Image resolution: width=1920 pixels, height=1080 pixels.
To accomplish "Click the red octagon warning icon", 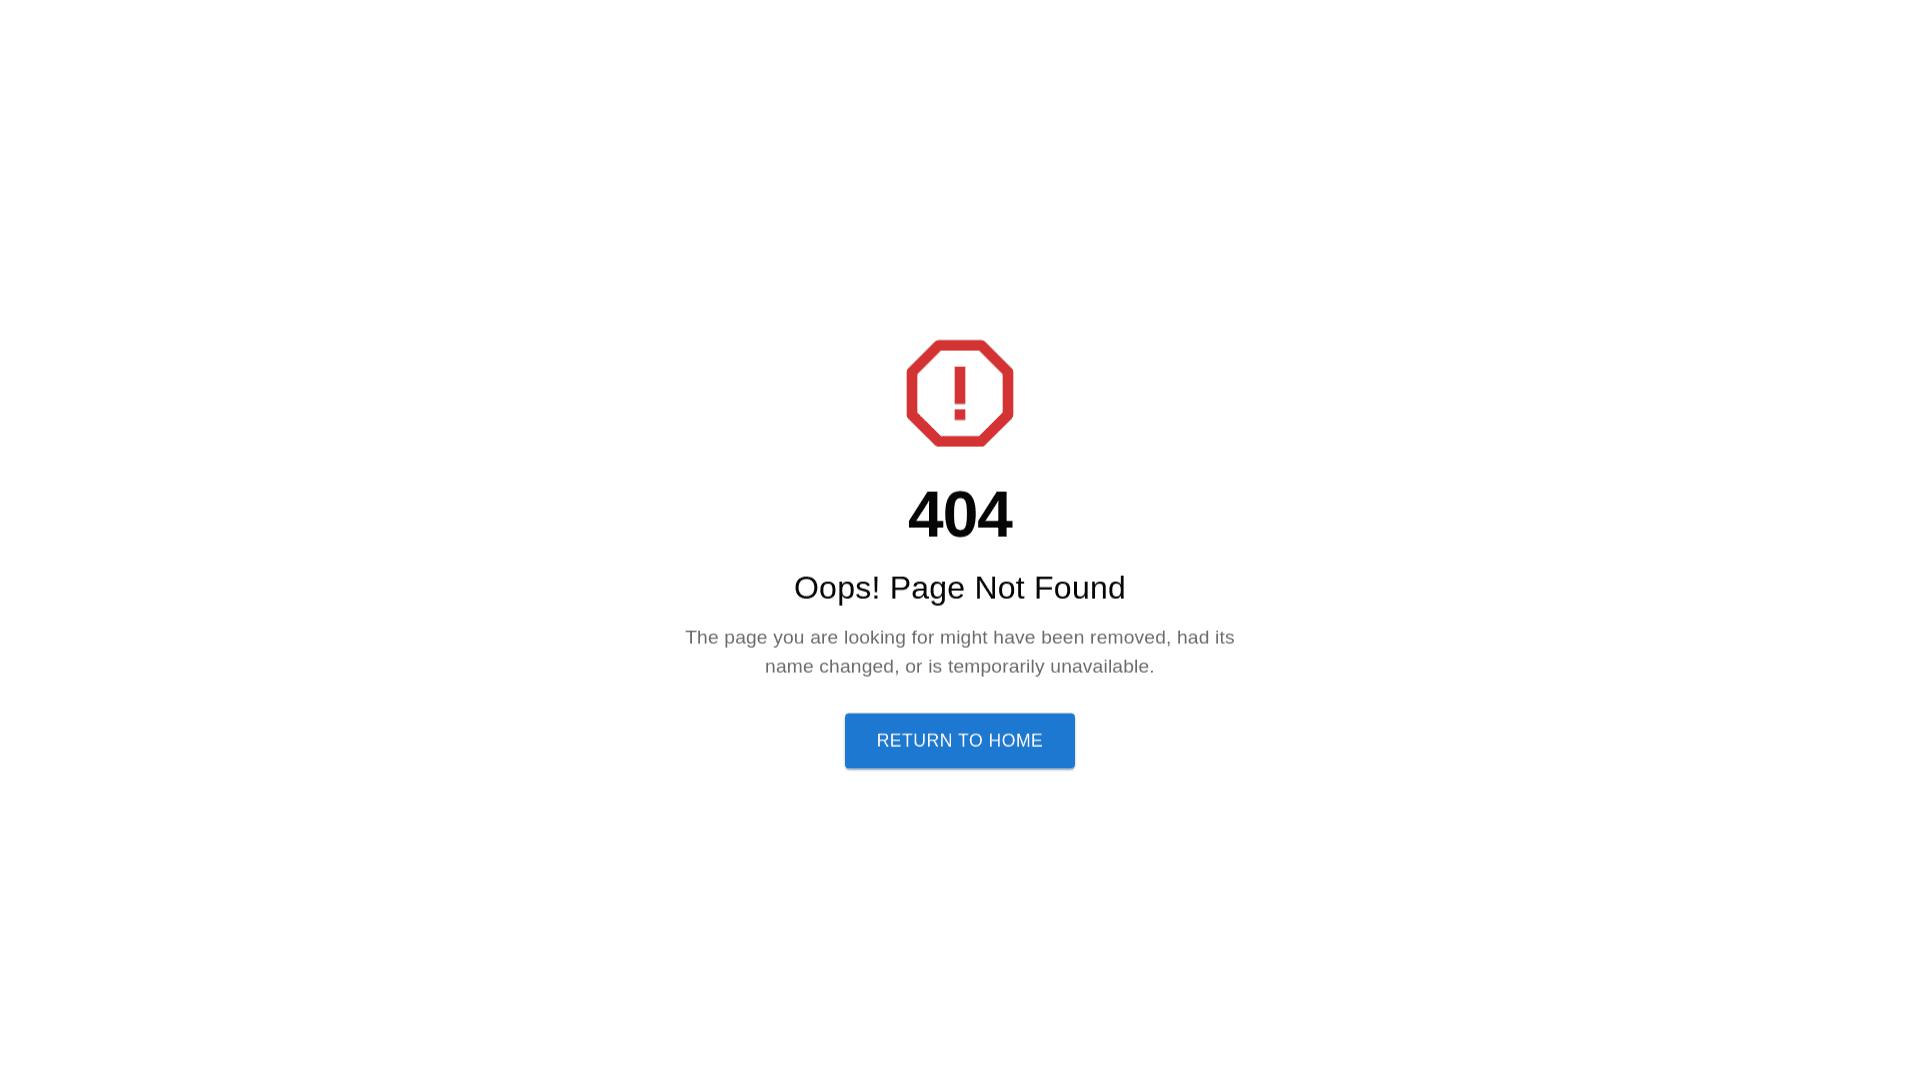I will coord(960,393).
